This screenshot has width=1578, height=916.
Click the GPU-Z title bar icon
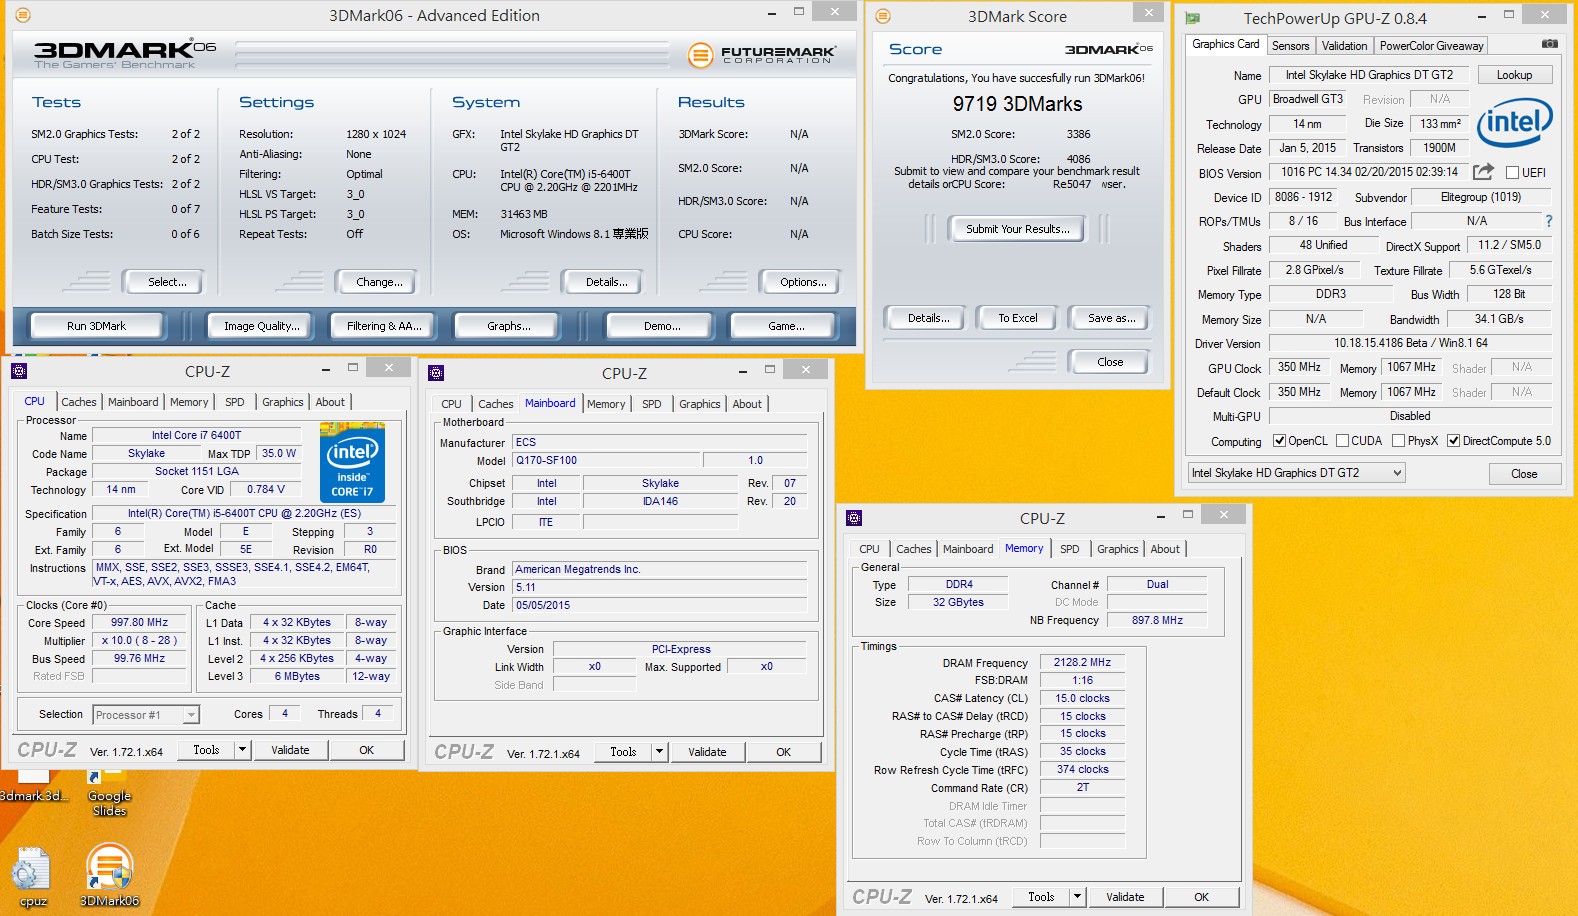coord(1193,18)
